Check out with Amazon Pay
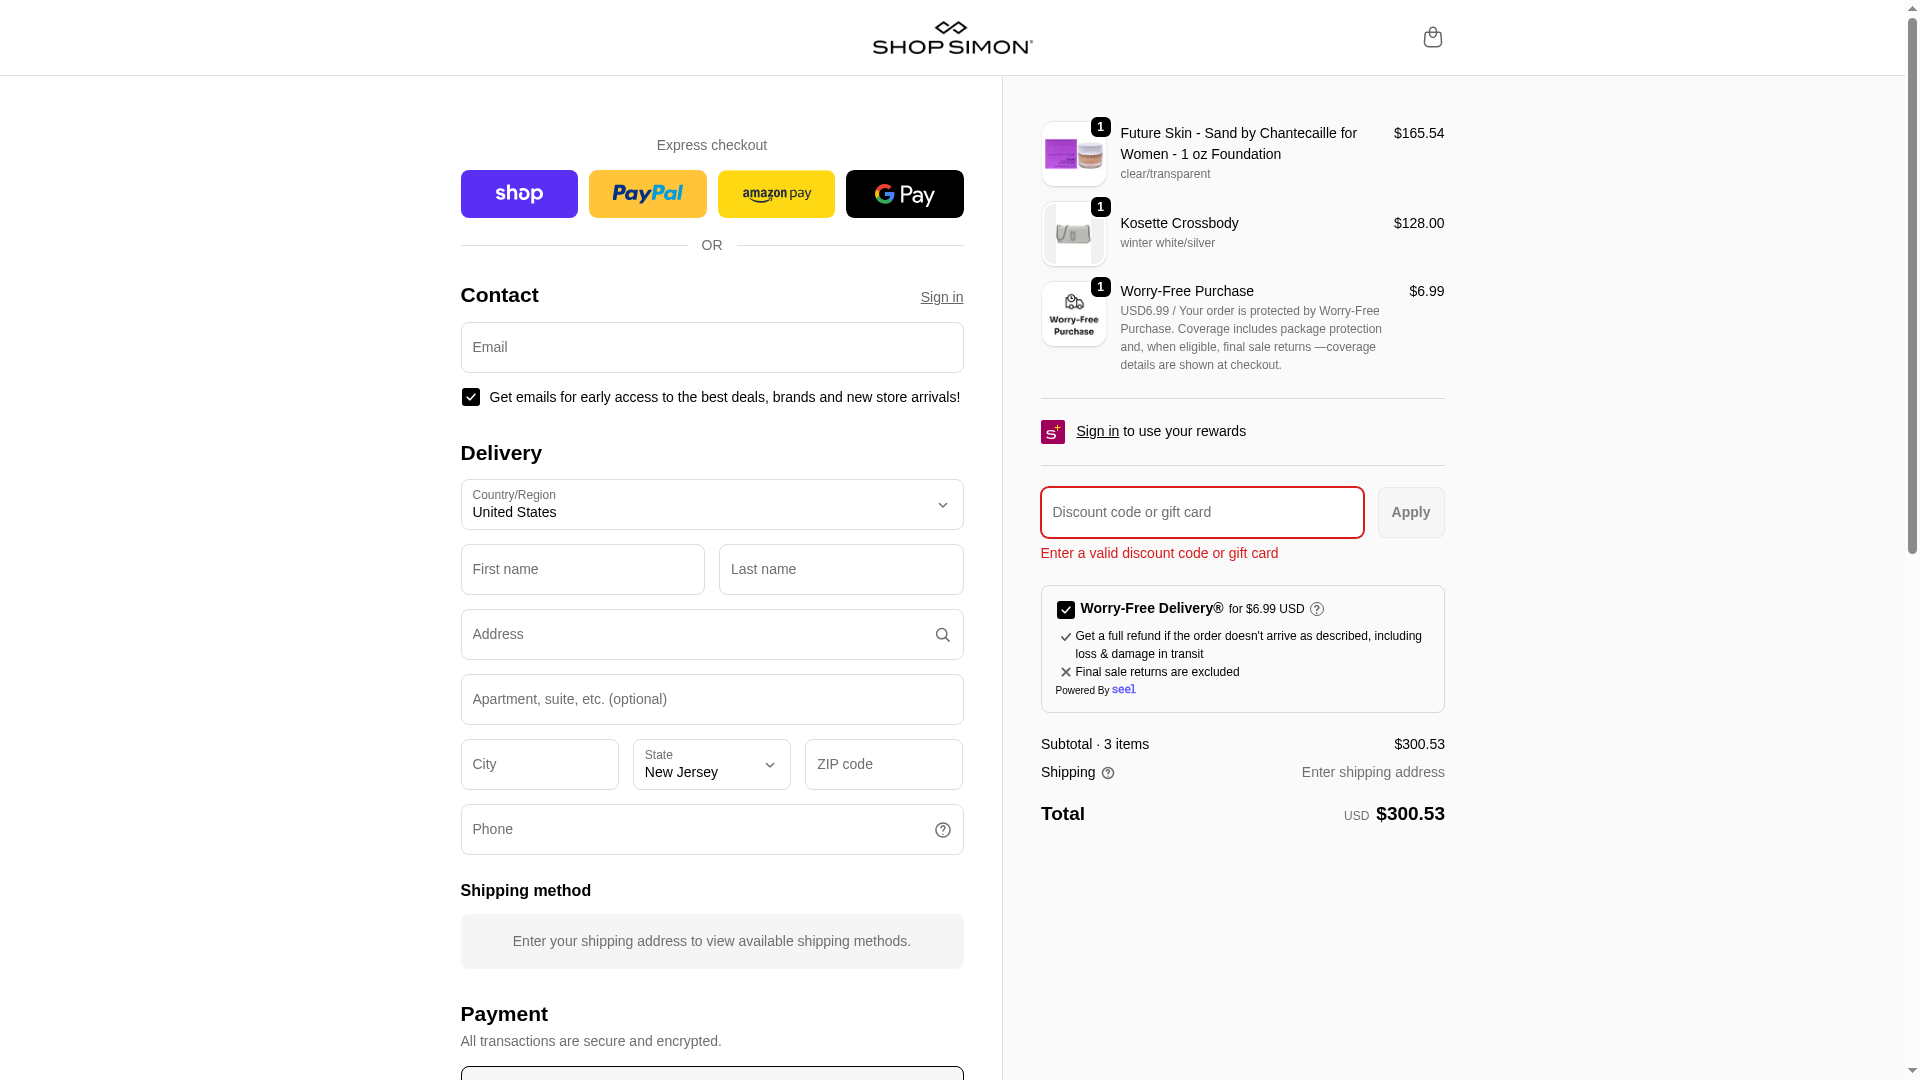This screenshot has width=1920, height=1080. pos(776,194)
